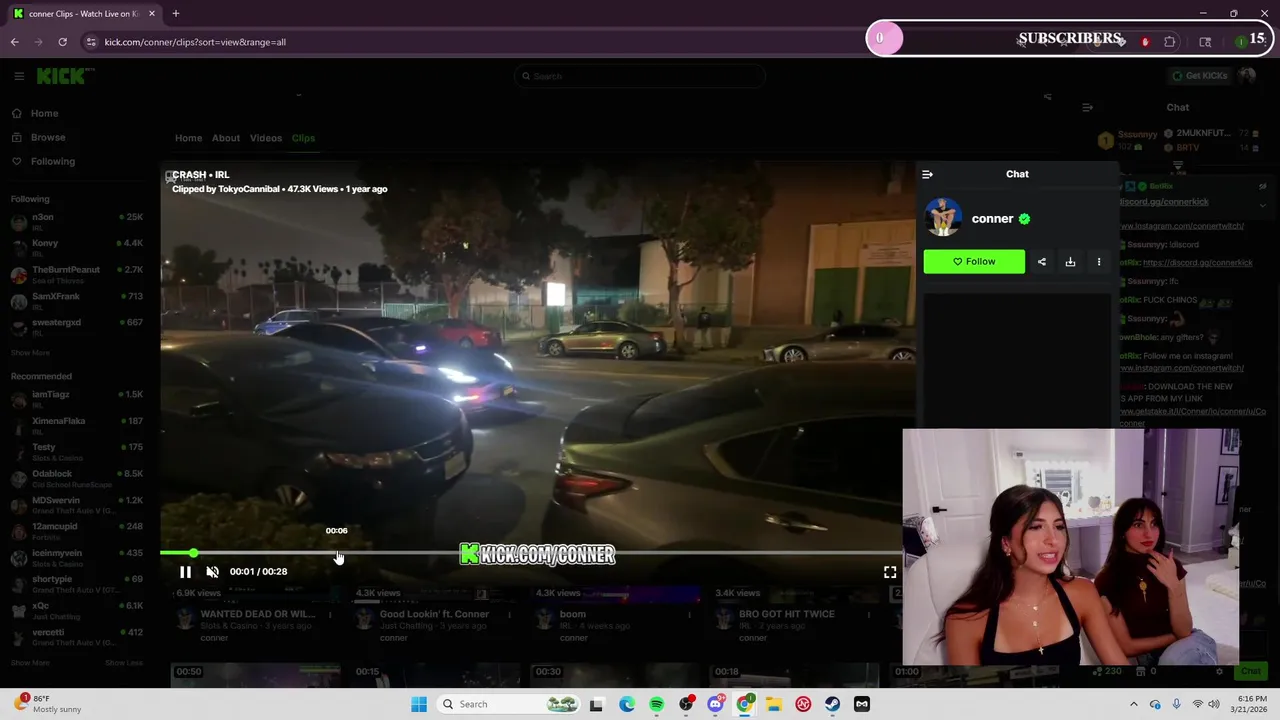Unmute the clip audio
The image size is (1280, 720).
pos(212,572)
